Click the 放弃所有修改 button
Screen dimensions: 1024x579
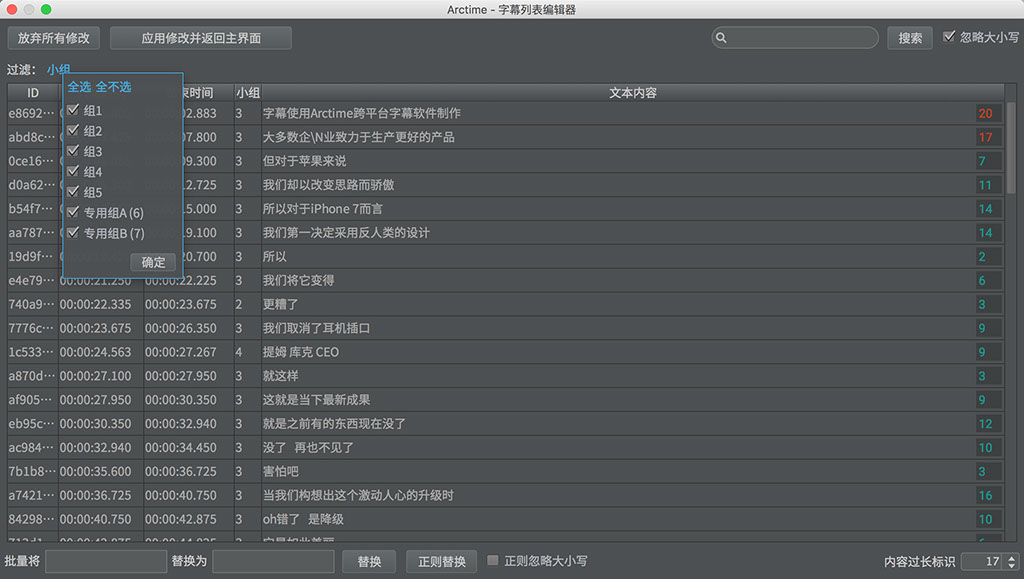point(53,38)
